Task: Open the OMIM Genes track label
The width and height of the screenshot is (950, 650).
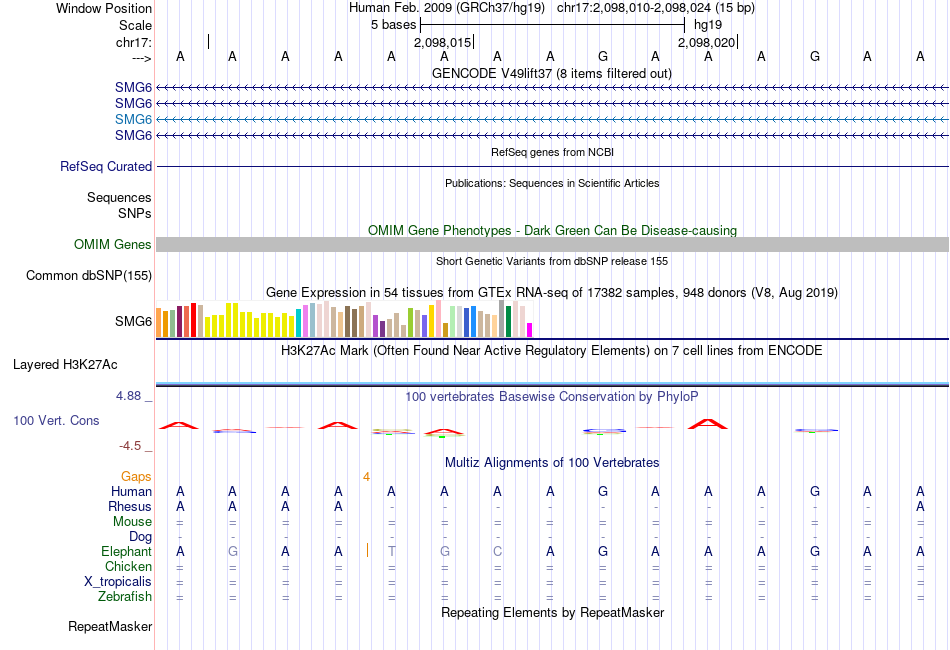Action: click(113, 244)
